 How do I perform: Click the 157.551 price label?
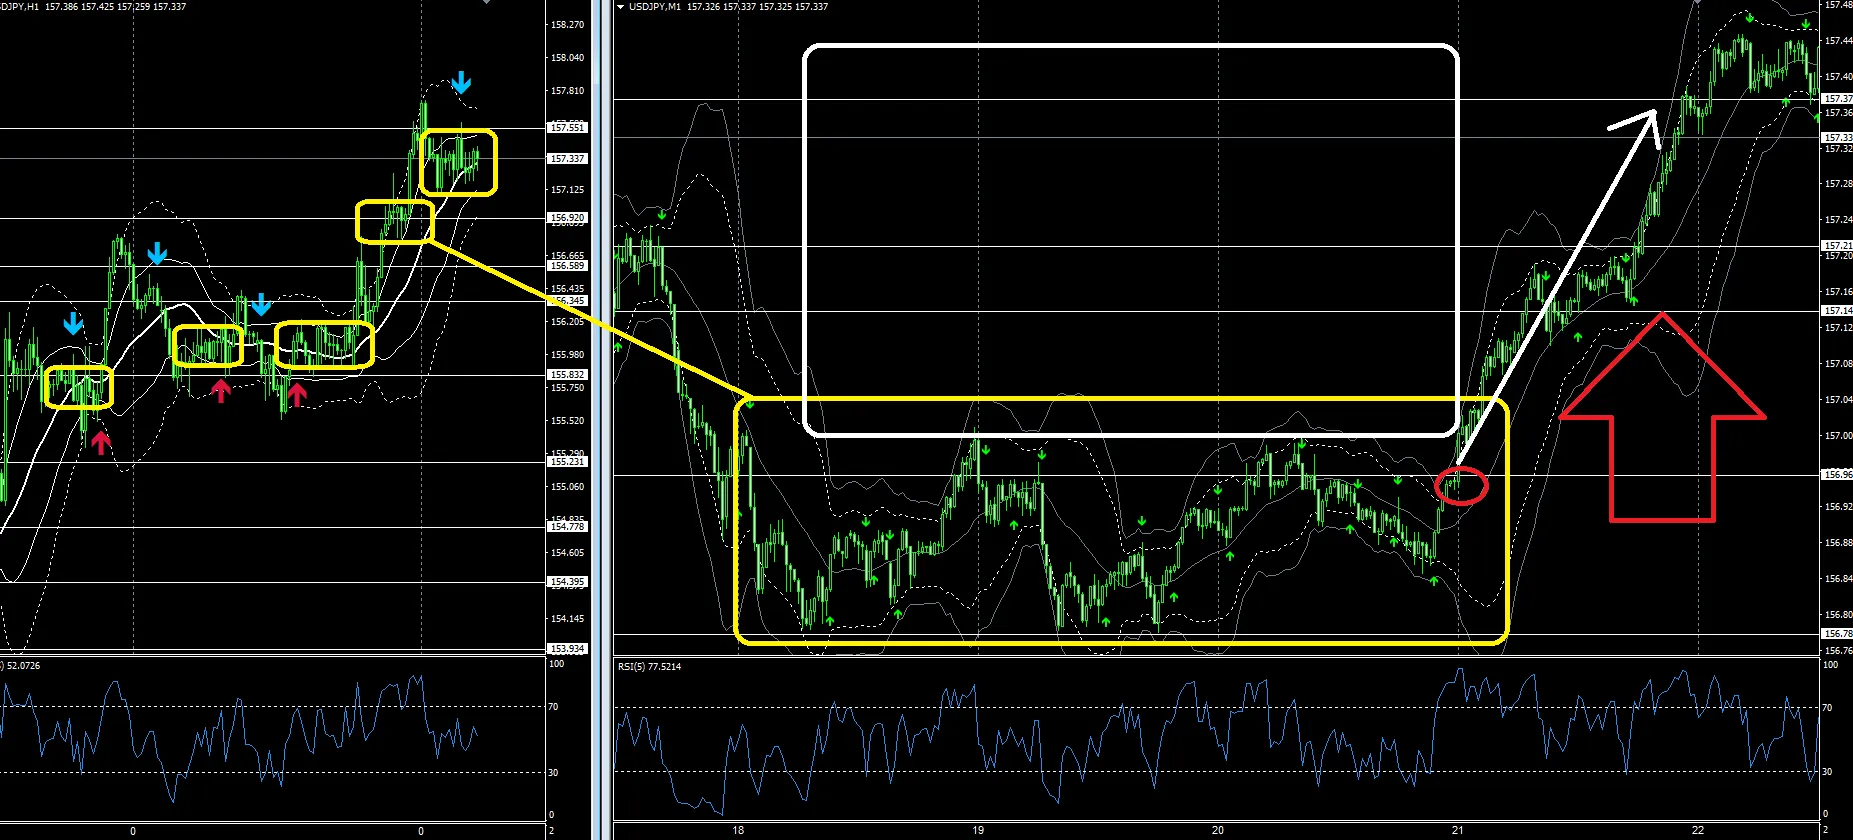click(567, 128)
